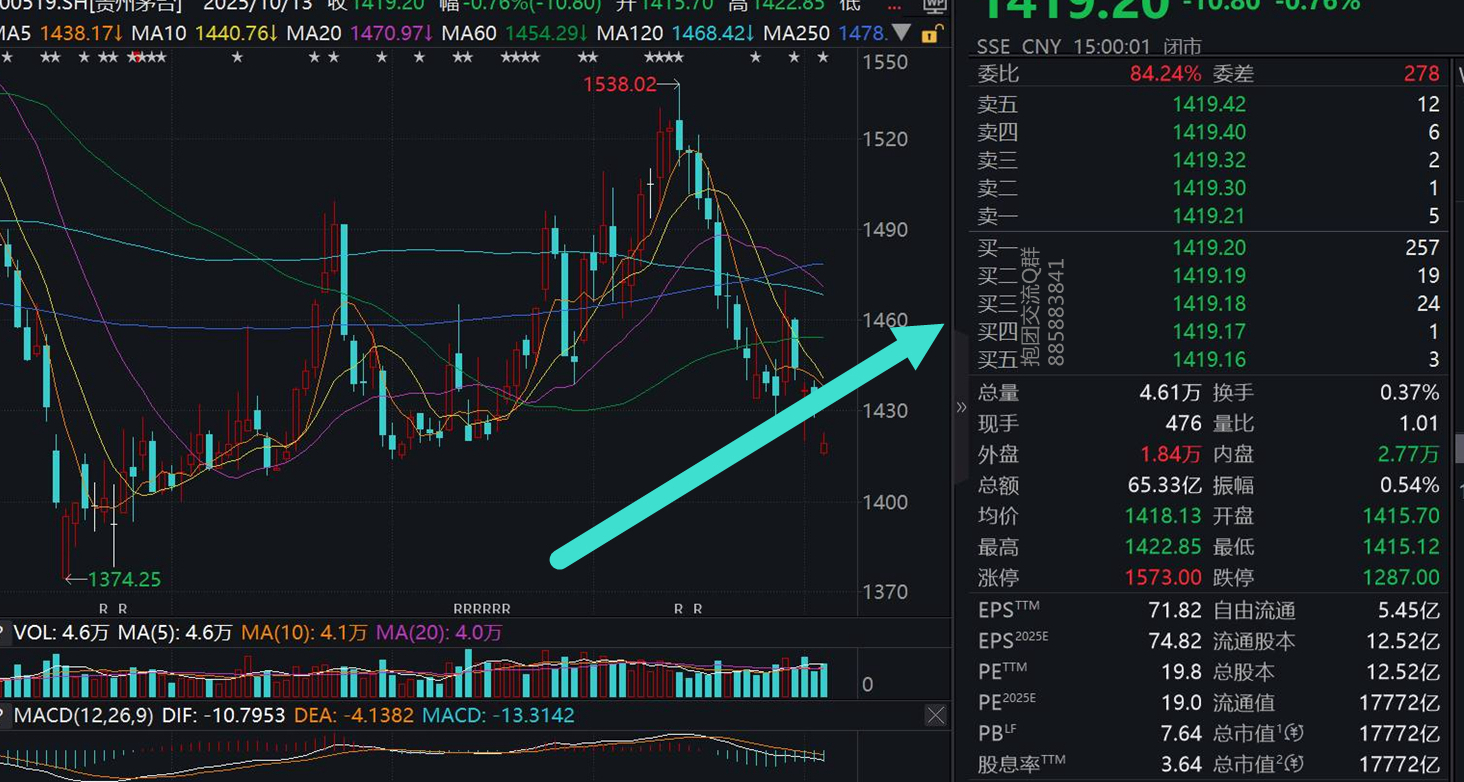Click the 换手 0.37% value
The width and height of the screenshot is (1464, 782).
[x=1410, y=393]
